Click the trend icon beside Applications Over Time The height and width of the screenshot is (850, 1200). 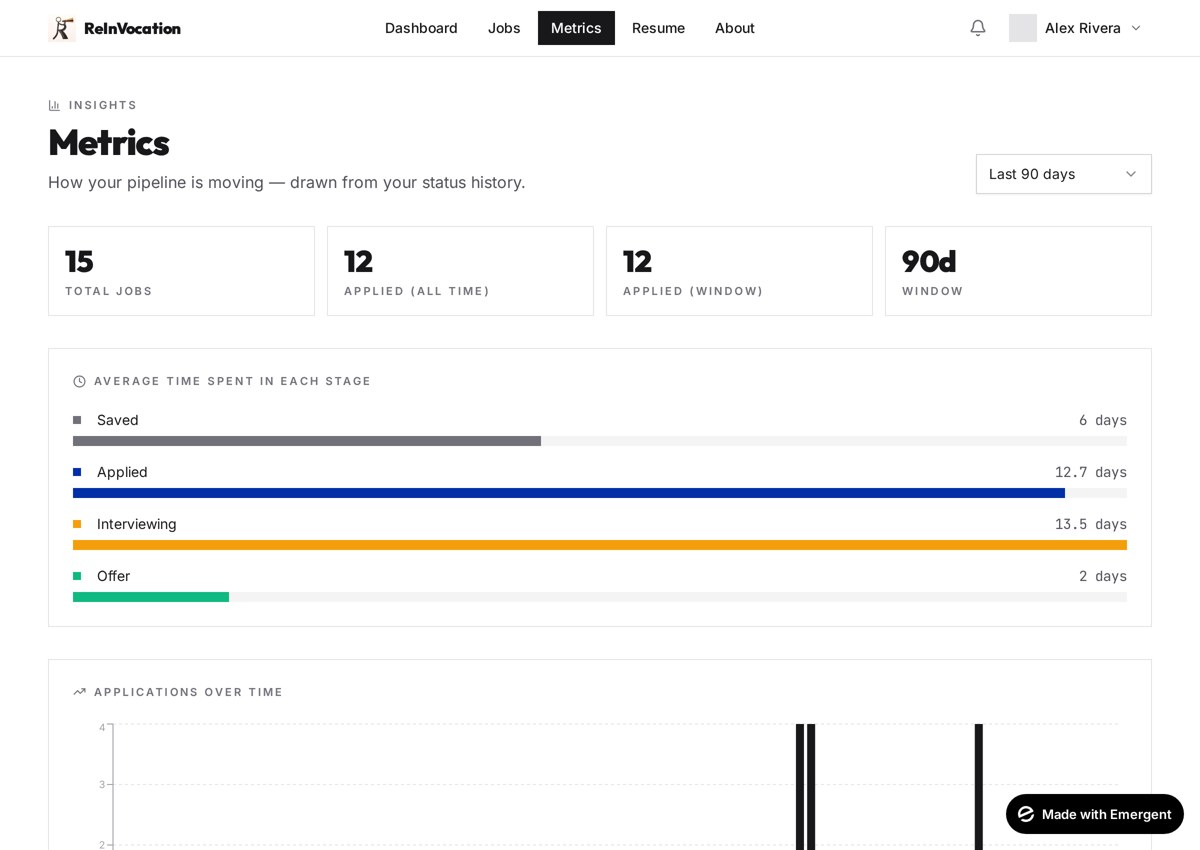(x=80, y=692)
